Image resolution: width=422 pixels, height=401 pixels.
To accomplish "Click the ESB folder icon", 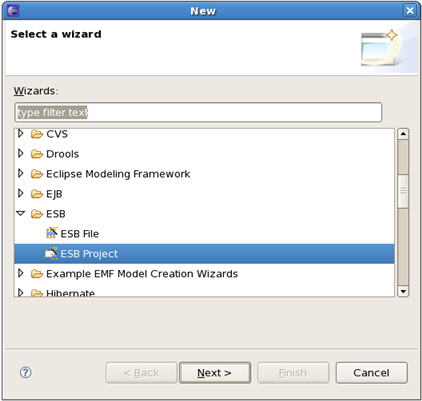I will (37, 214).
